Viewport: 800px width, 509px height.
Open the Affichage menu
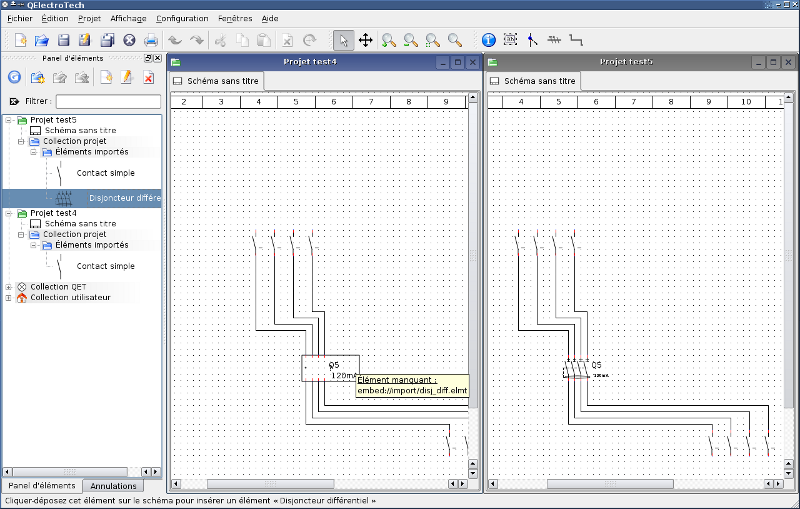128,18
